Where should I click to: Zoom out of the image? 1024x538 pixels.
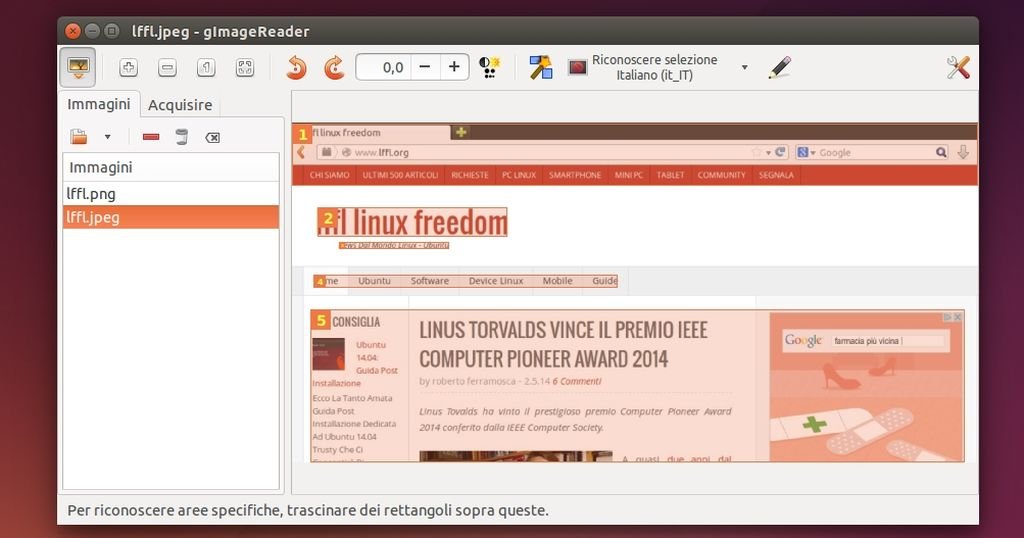point(167,67)
